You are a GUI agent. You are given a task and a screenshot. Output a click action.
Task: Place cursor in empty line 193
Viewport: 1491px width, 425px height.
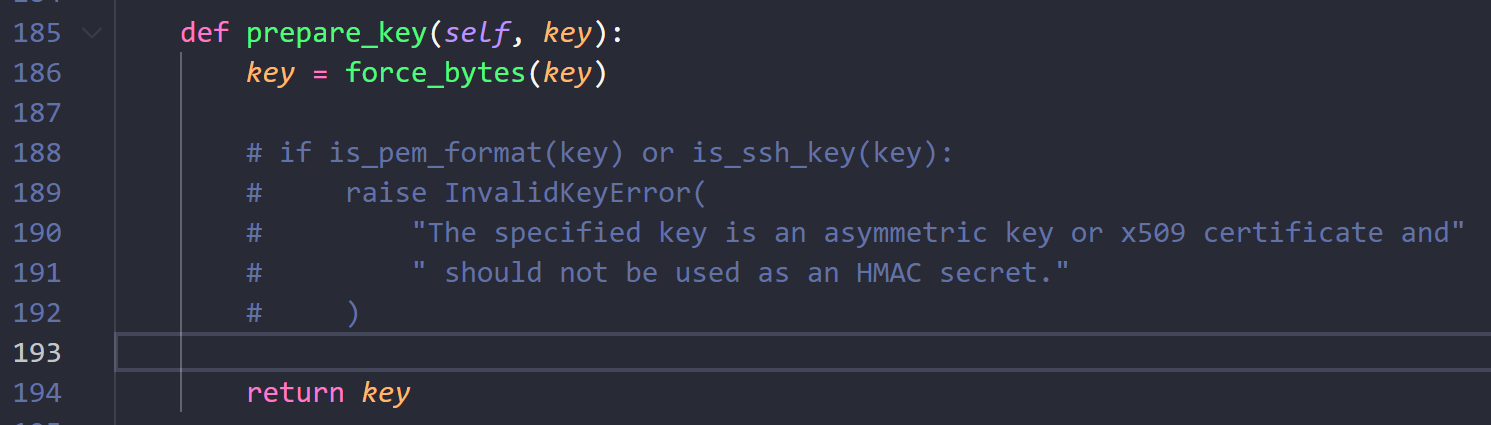802,353
